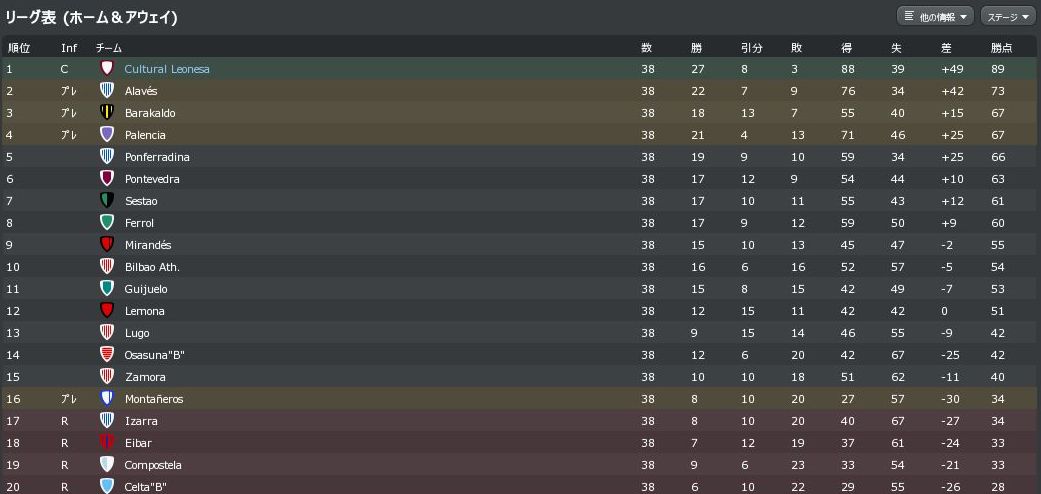1041x494 pixels.
Task: Open the Ponferradina team link
Action: pyautogui.click(x=157, y=157)
